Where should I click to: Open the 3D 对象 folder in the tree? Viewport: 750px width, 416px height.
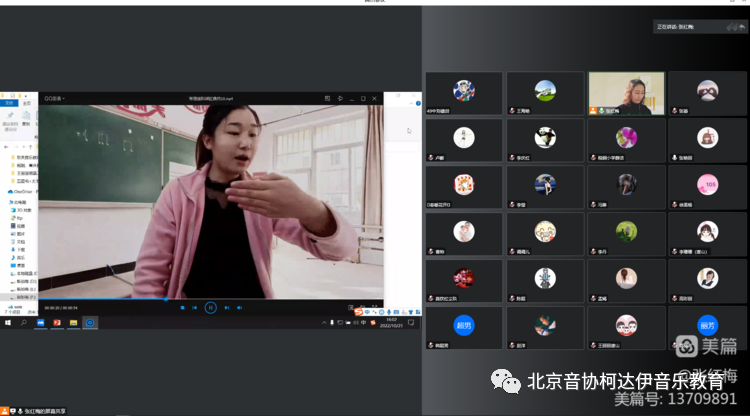click(x=21, y=210)
